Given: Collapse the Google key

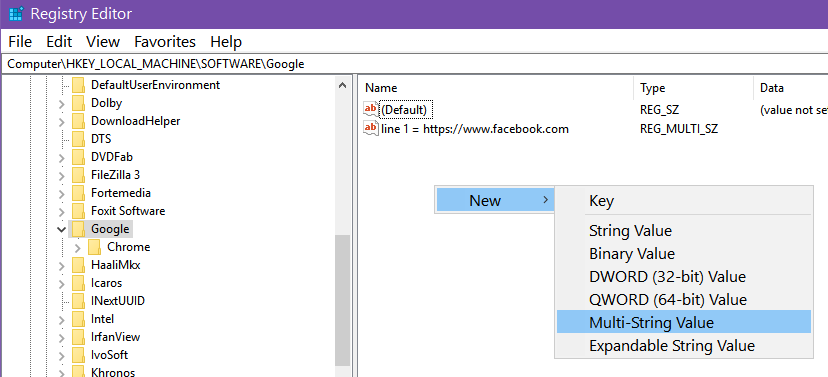Looking at the screenshot, I should [x=62, y=229].
